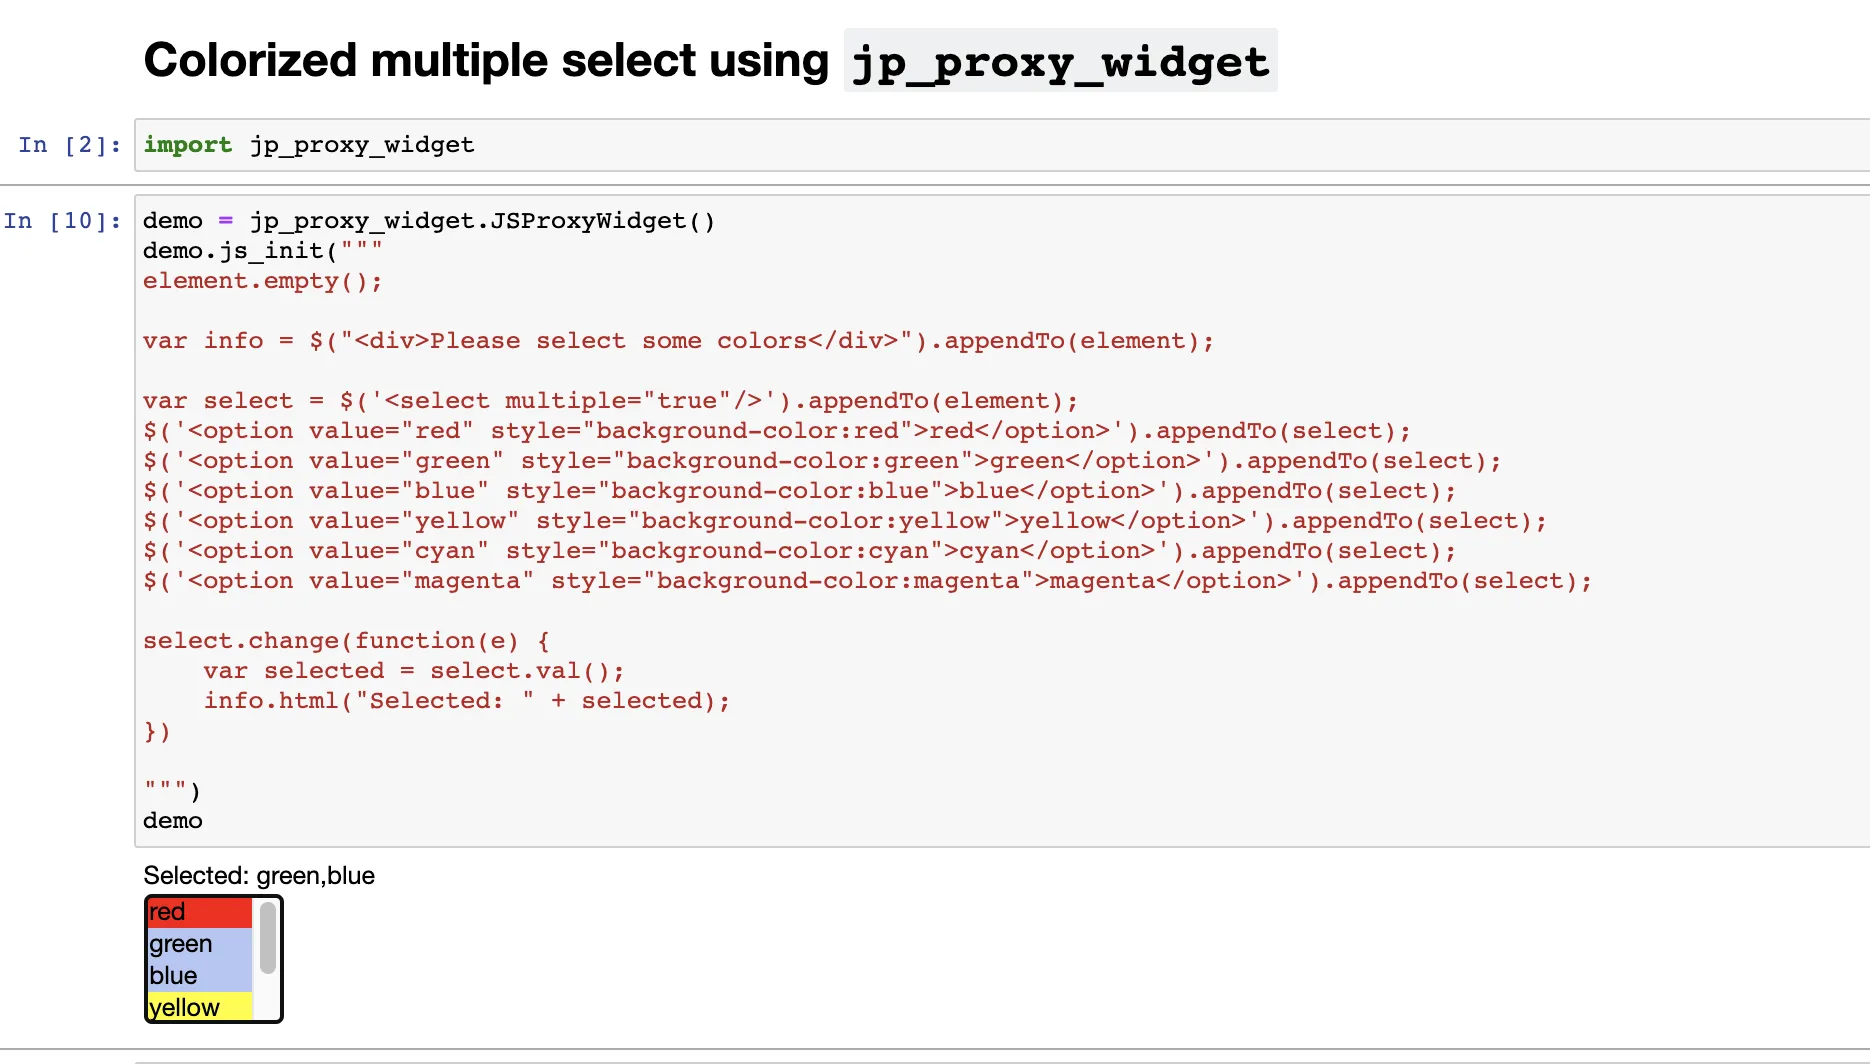
Task: Select the yellow option in list
Action: pos(200,1006)
